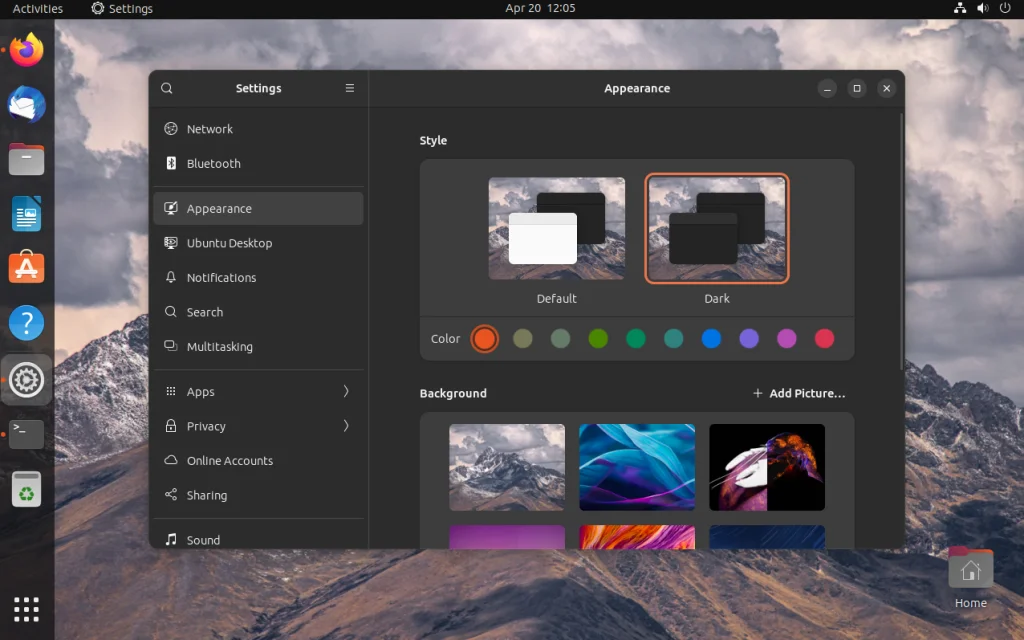Click the search icon in Settings header
This screenshot has width=1024, height=640.
coord(167,88)
